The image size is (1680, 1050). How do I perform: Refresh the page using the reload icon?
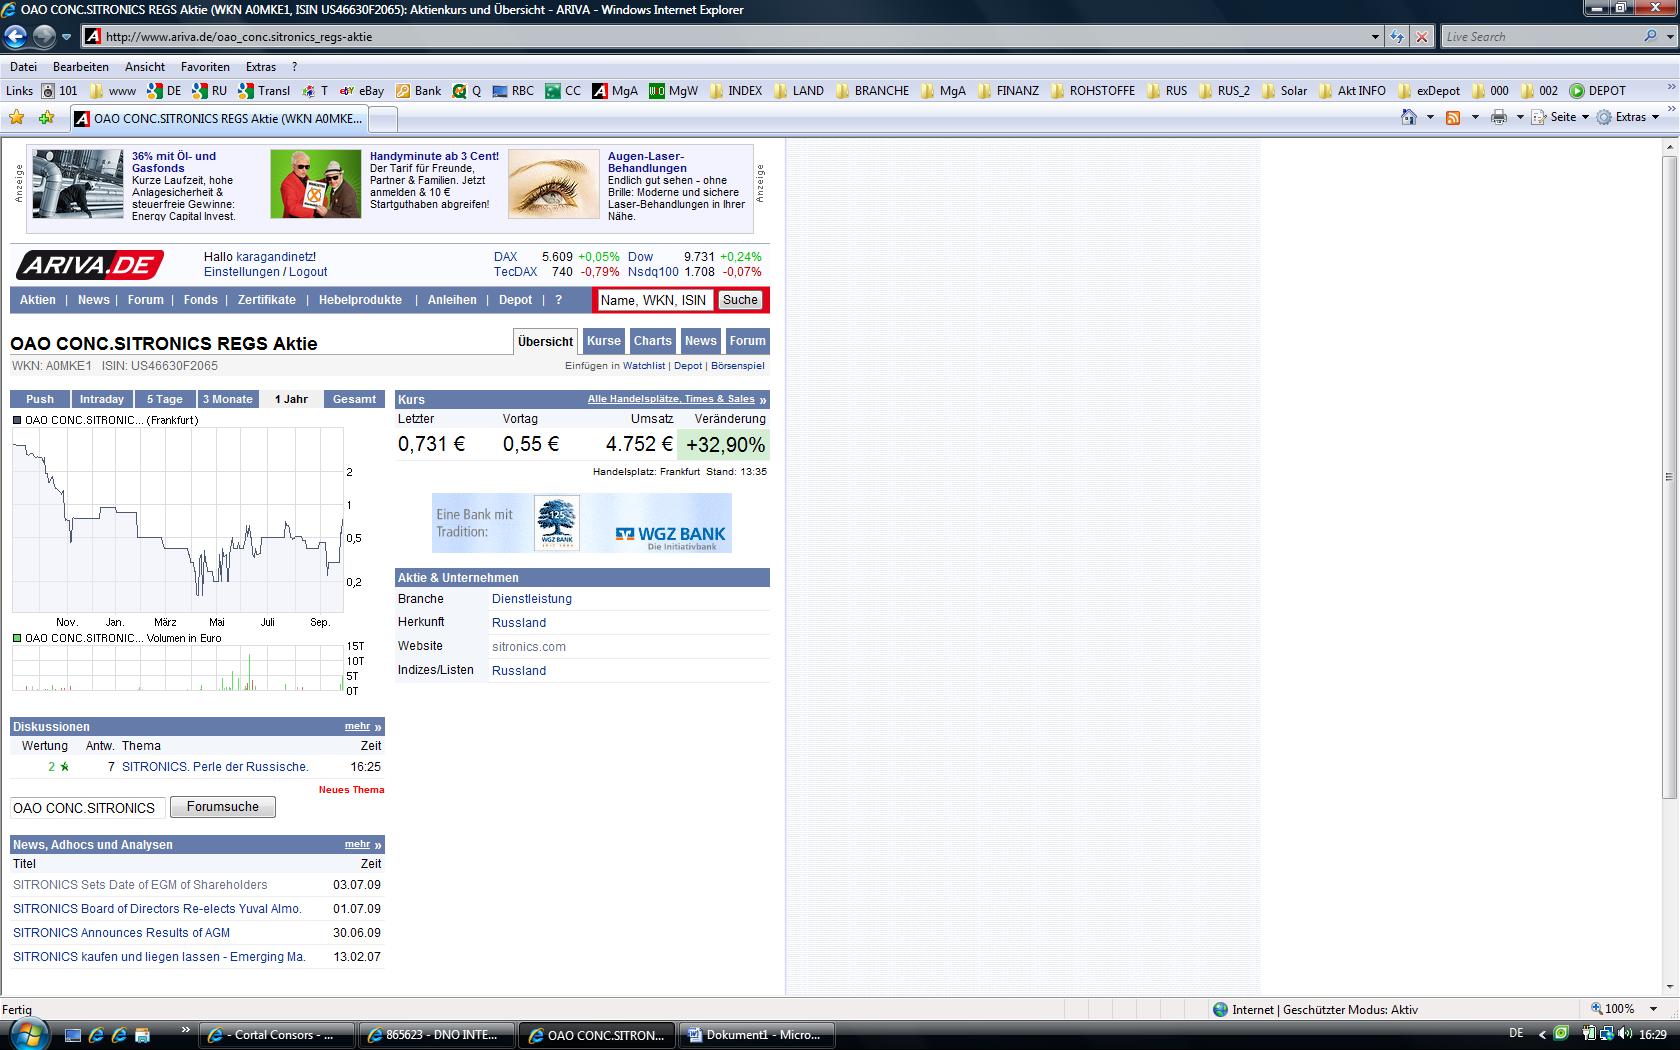tap(1397, 37)
